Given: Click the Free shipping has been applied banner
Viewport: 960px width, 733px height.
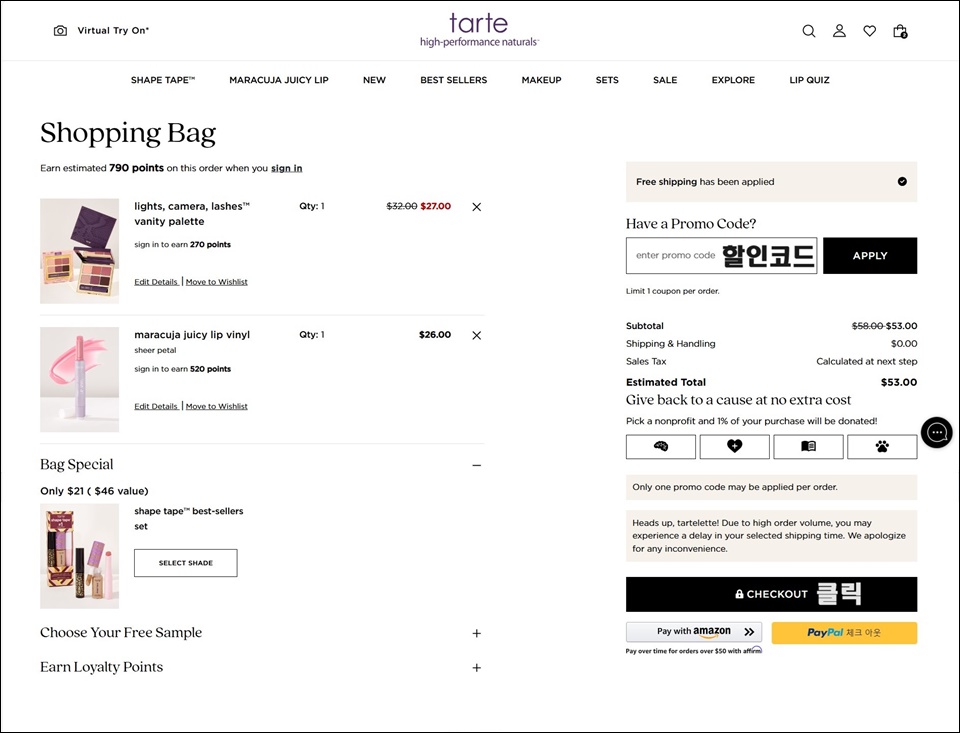Looking at the screenshot, I should tap(771, 182).
